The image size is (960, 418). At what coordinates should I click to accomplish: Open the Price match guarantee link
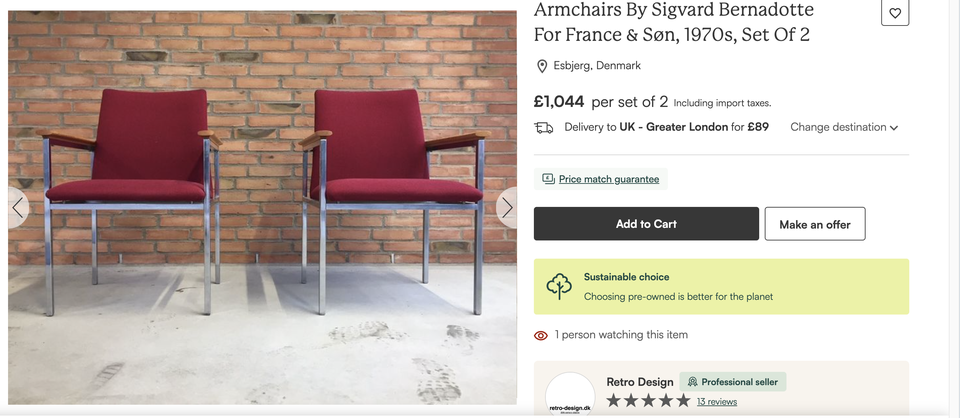[x=609, y=179]
